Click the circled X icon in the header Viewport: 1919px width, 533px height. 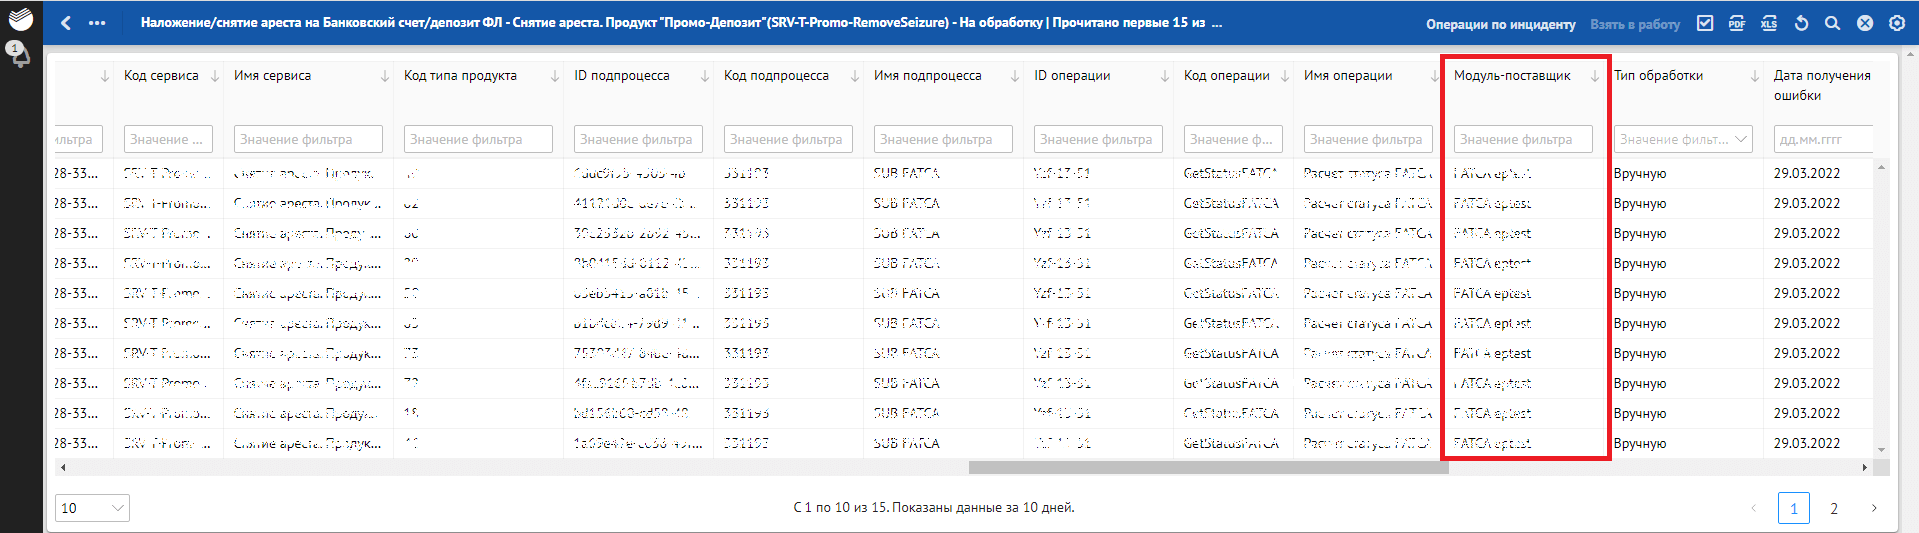tap(1865, 23)
